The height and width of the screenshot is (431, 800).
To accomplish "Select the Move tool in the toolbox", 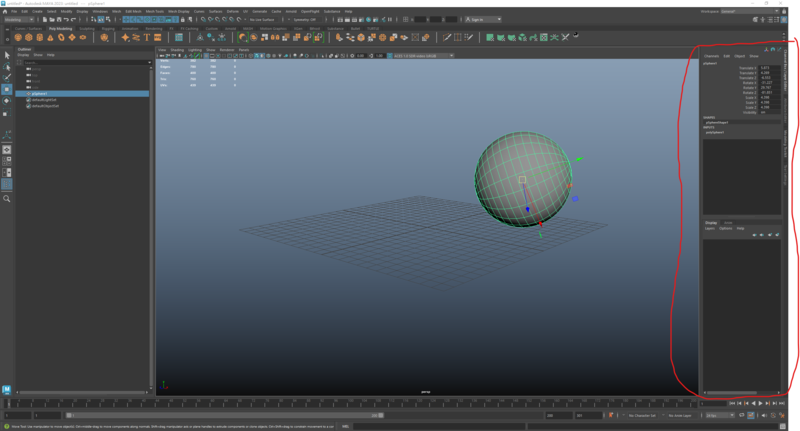I will [x=7, y=88].
